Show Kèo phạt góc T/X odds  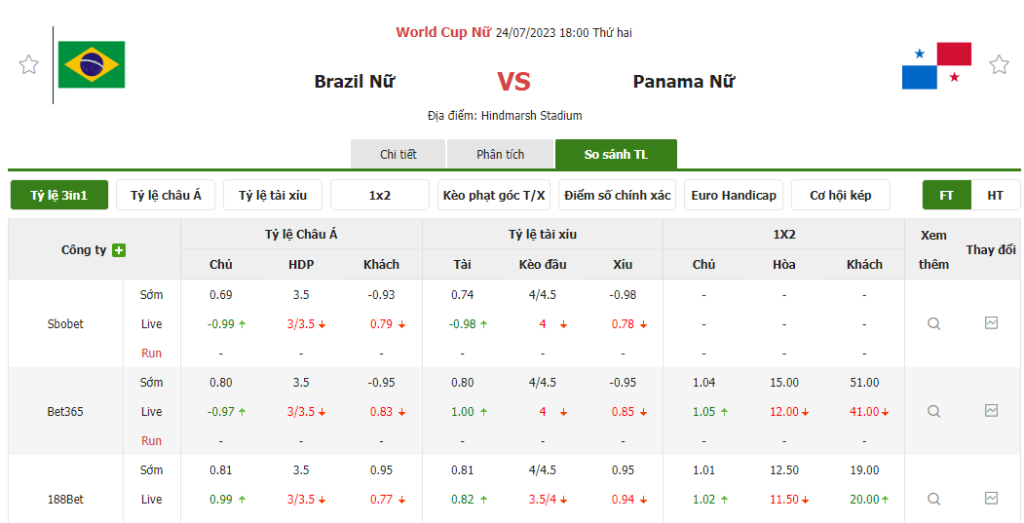tap(494, 195)
